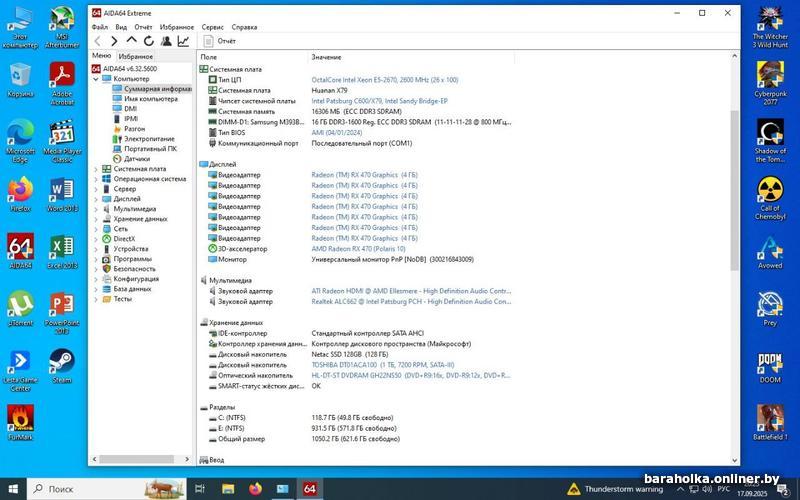Select the Разгон overclock tree item

134,129
